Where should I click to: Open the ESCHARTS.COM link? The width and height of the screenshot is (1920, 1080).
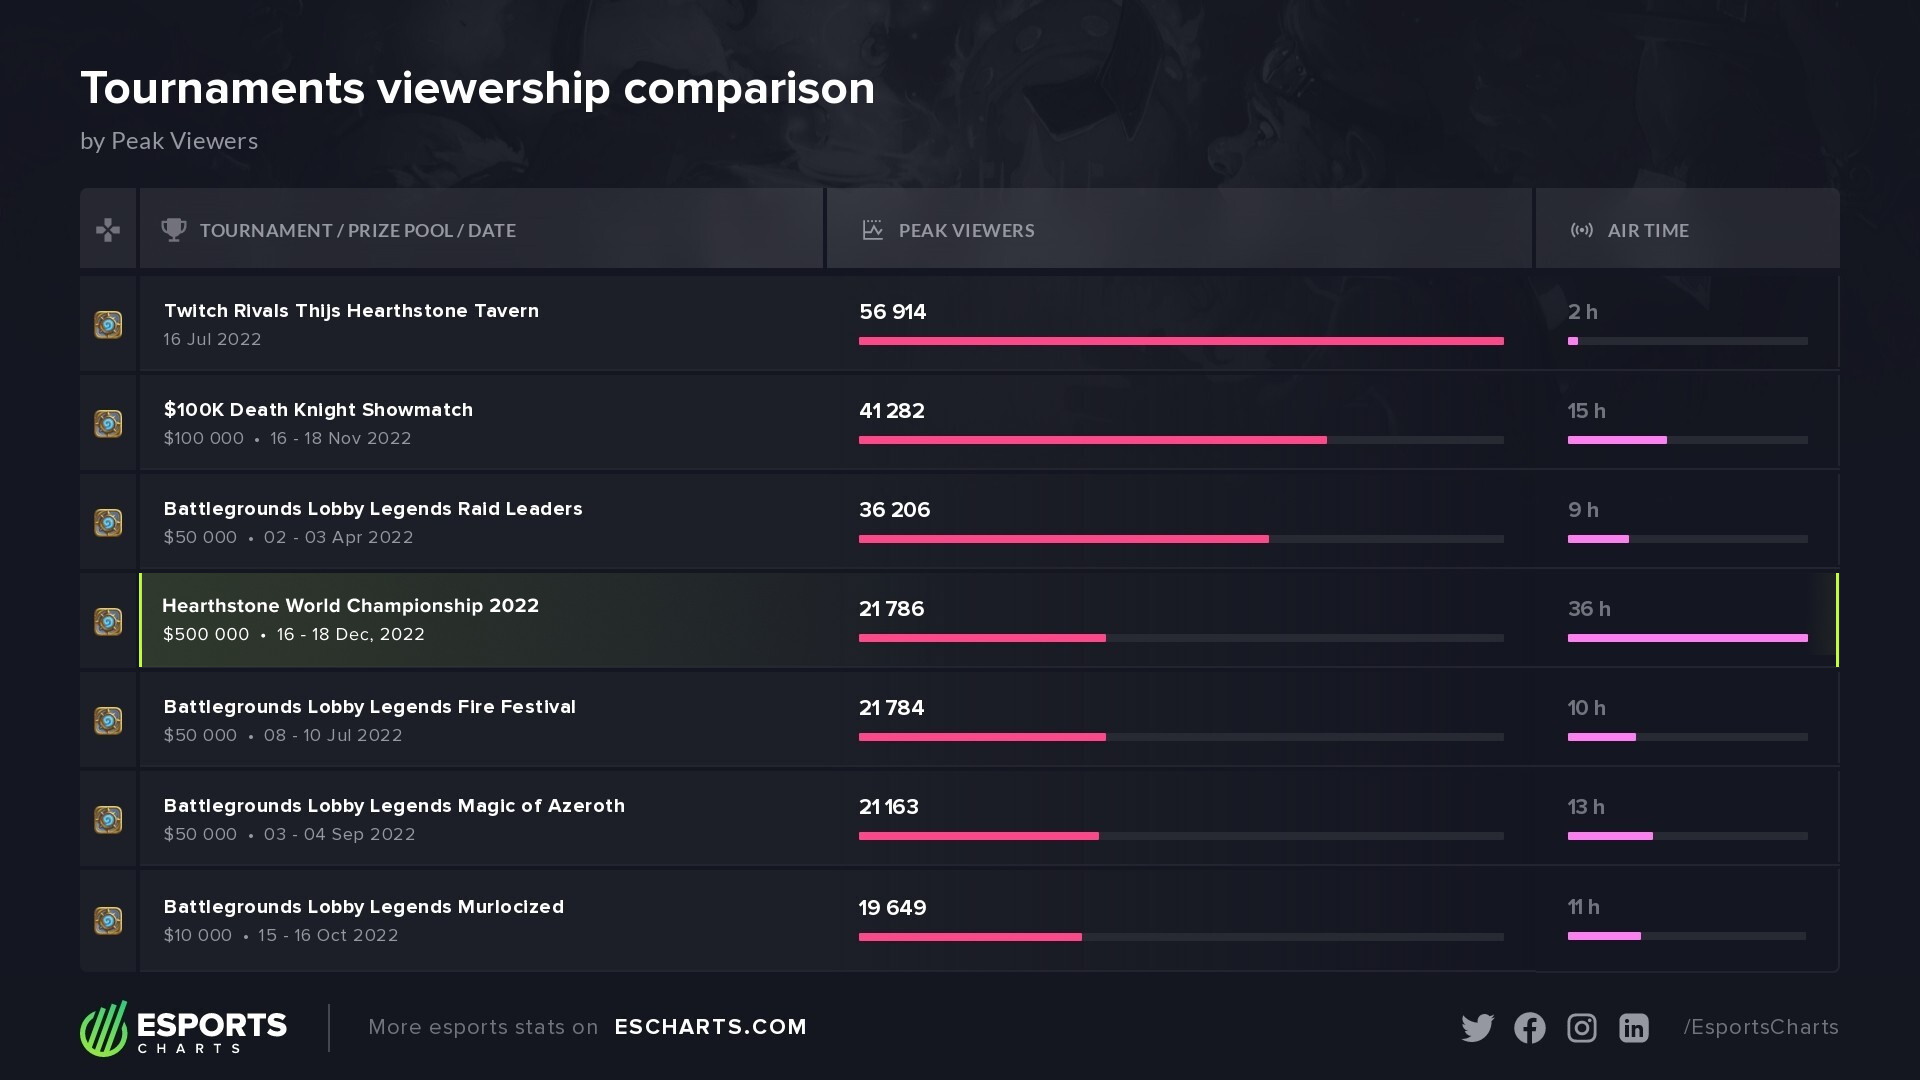point(710,1027)
